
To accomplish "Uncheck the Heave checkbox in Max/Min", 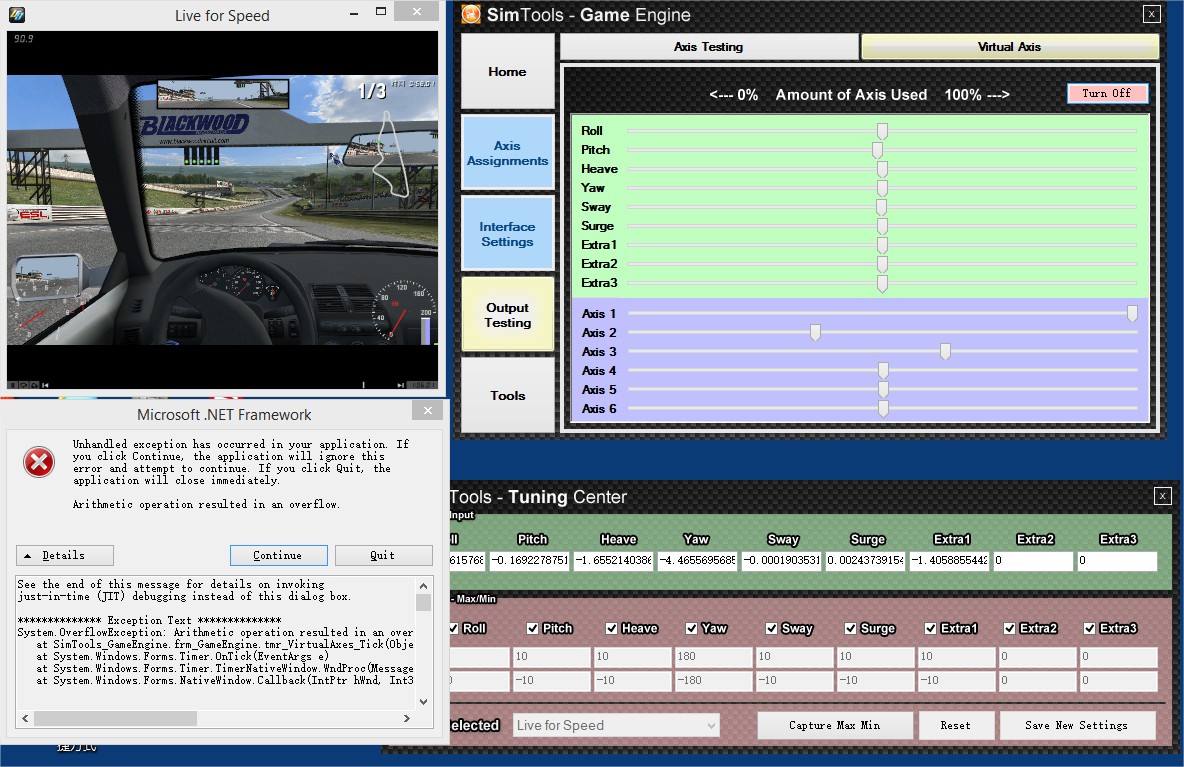I will coord(612,628).
